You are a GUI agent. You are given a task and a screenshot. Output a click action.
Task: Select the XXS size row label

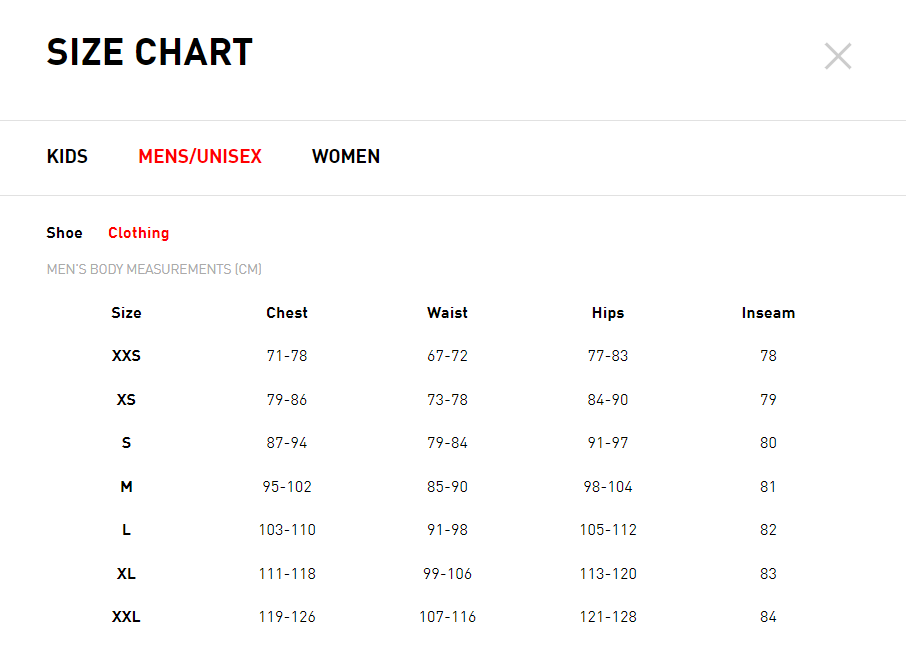pyautogui.click(x=127, y=355)
